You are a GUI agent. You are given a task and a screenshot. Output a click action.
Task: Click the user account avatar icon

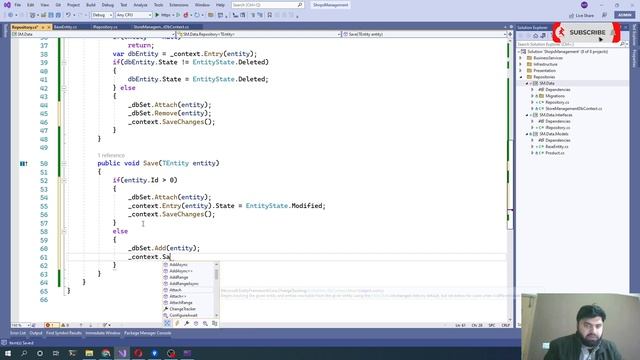584,5
